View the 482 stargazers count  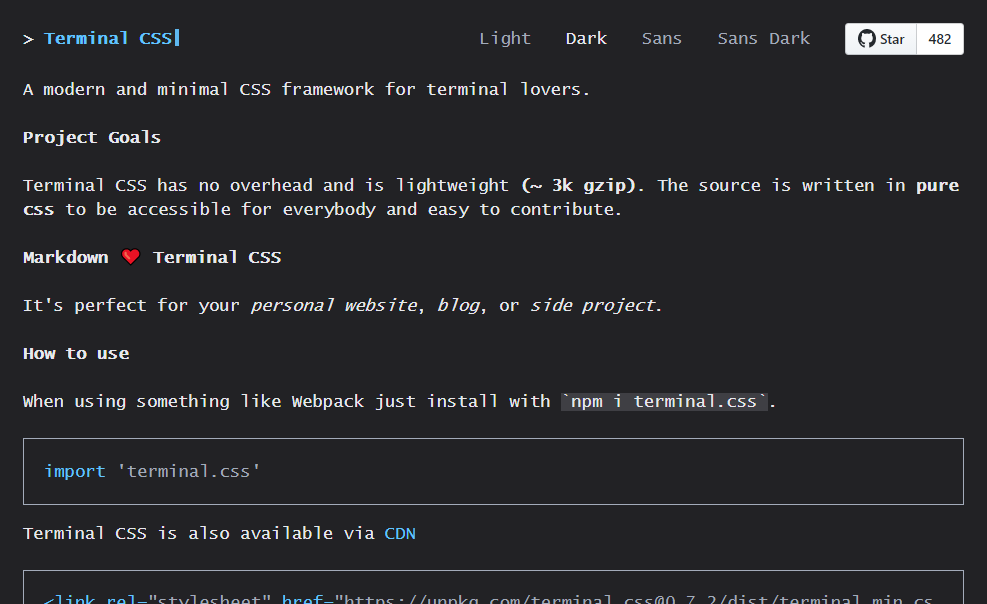click(940, 39)
